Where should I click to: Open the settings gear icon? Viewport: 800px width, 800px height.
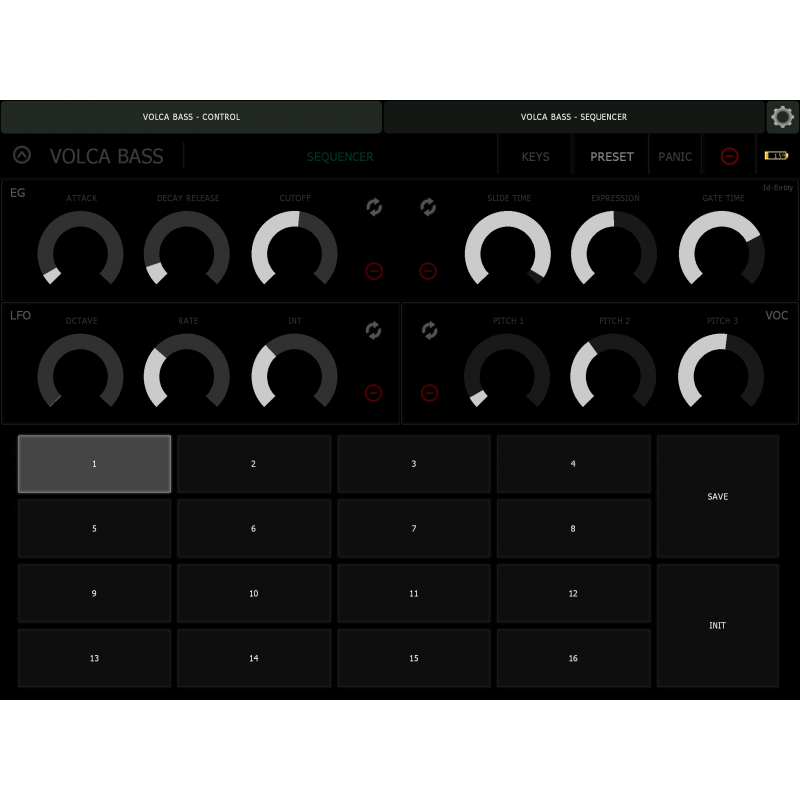[783, 117]
